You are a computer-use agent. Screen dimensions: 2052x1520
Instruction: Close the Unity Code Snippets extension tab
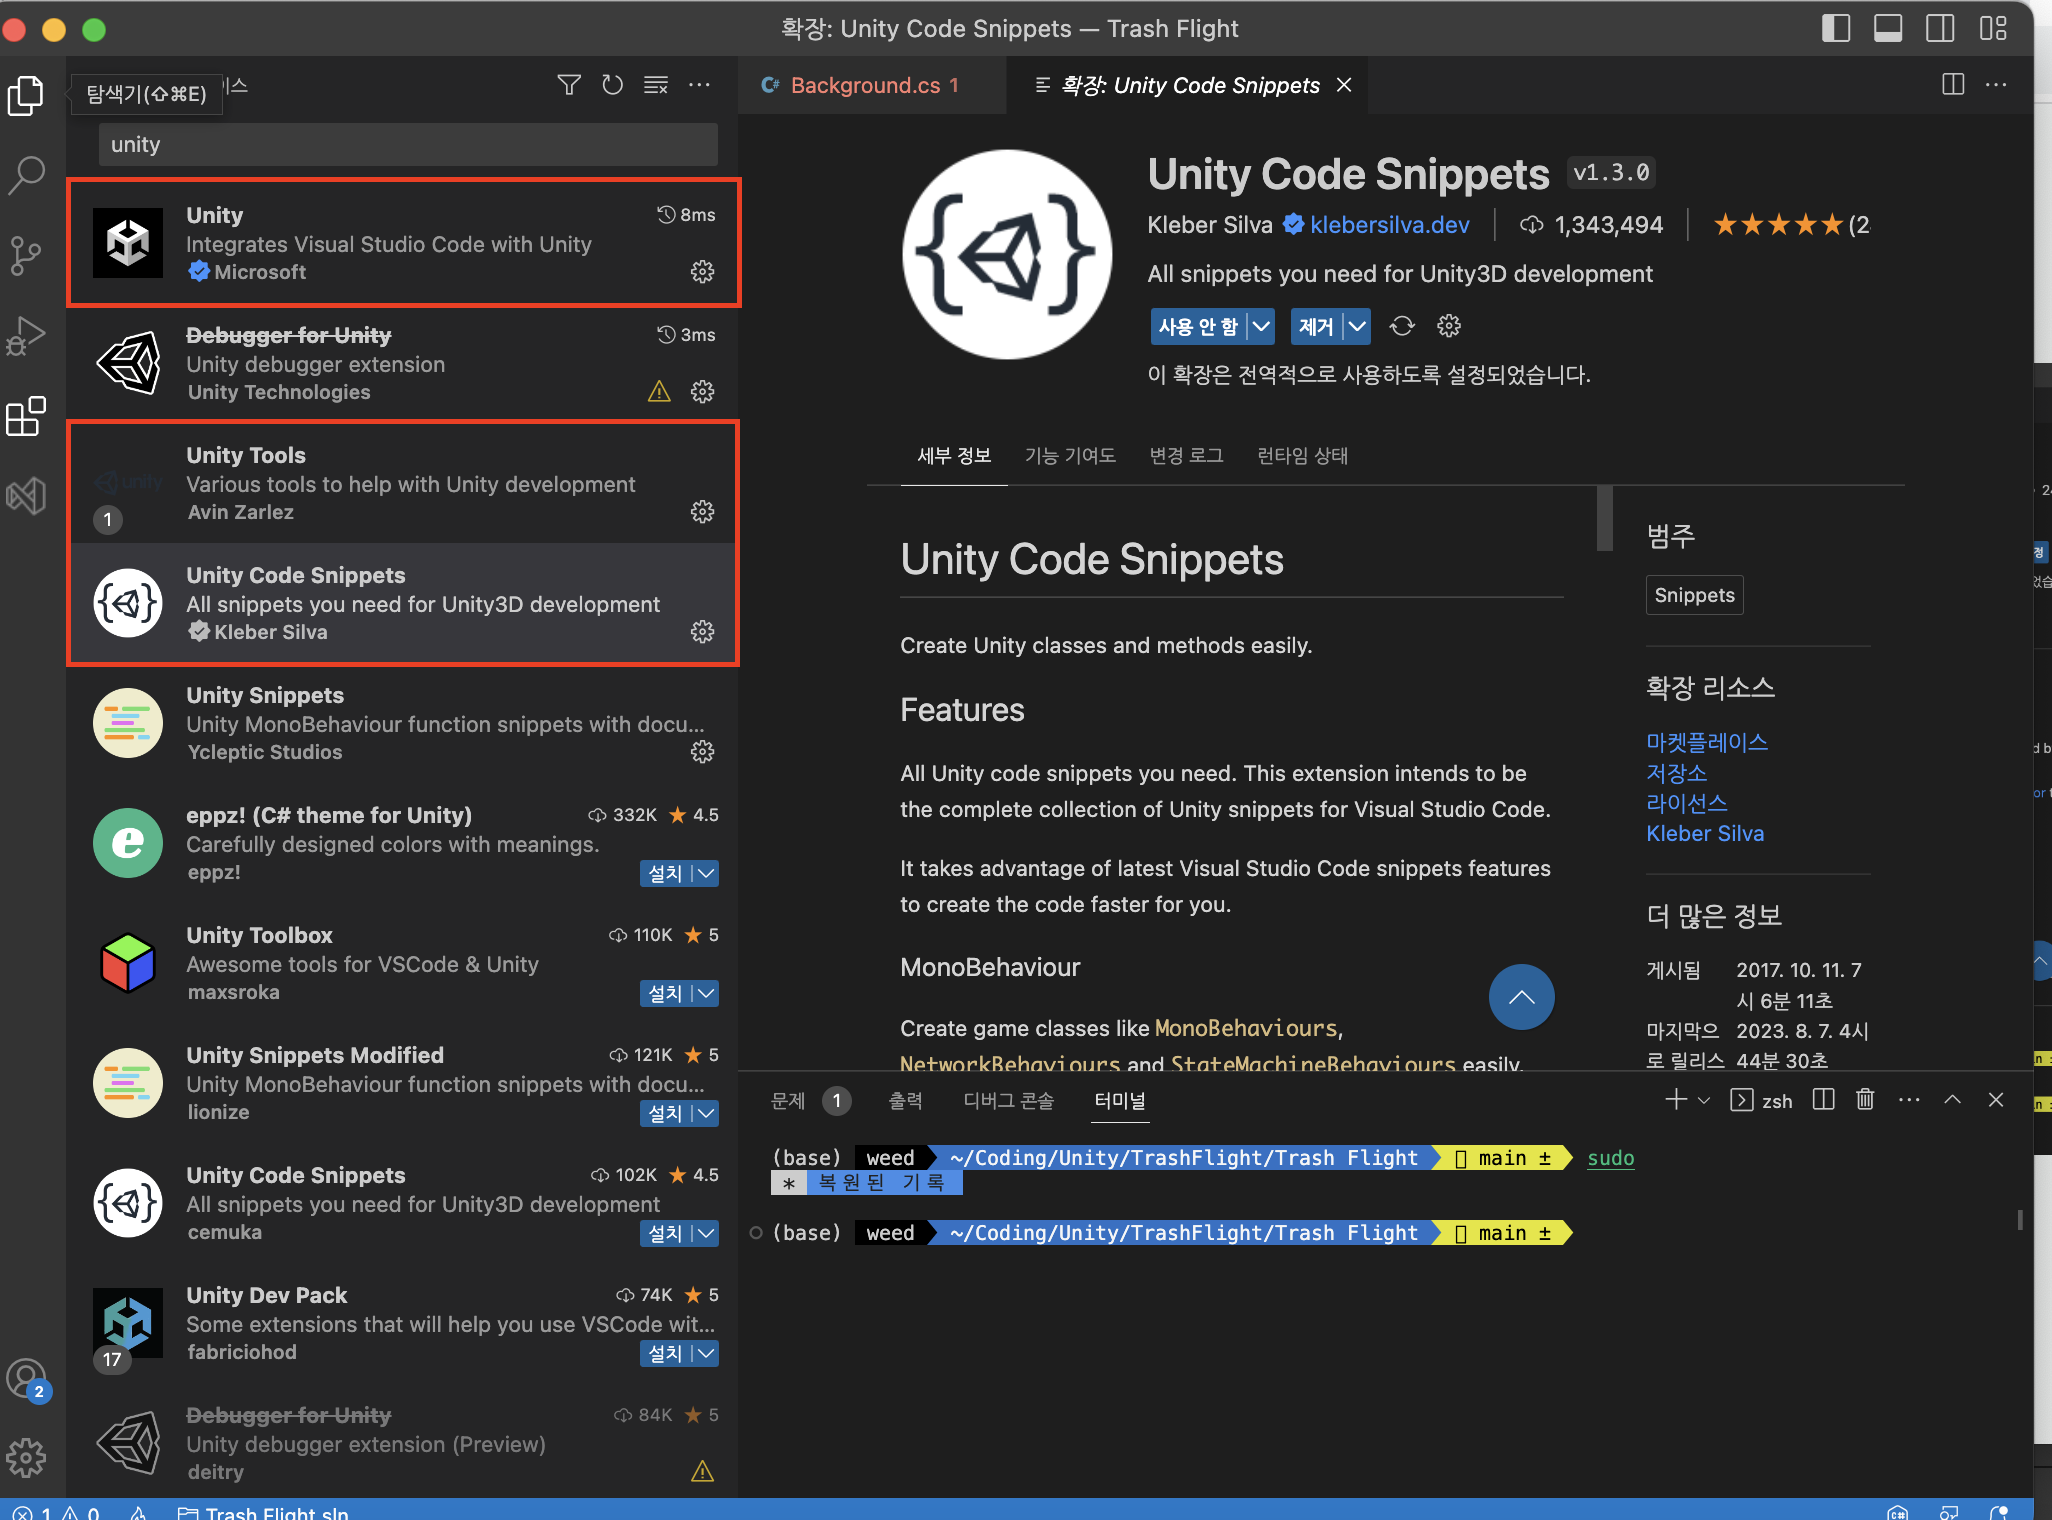point(1344,85)
